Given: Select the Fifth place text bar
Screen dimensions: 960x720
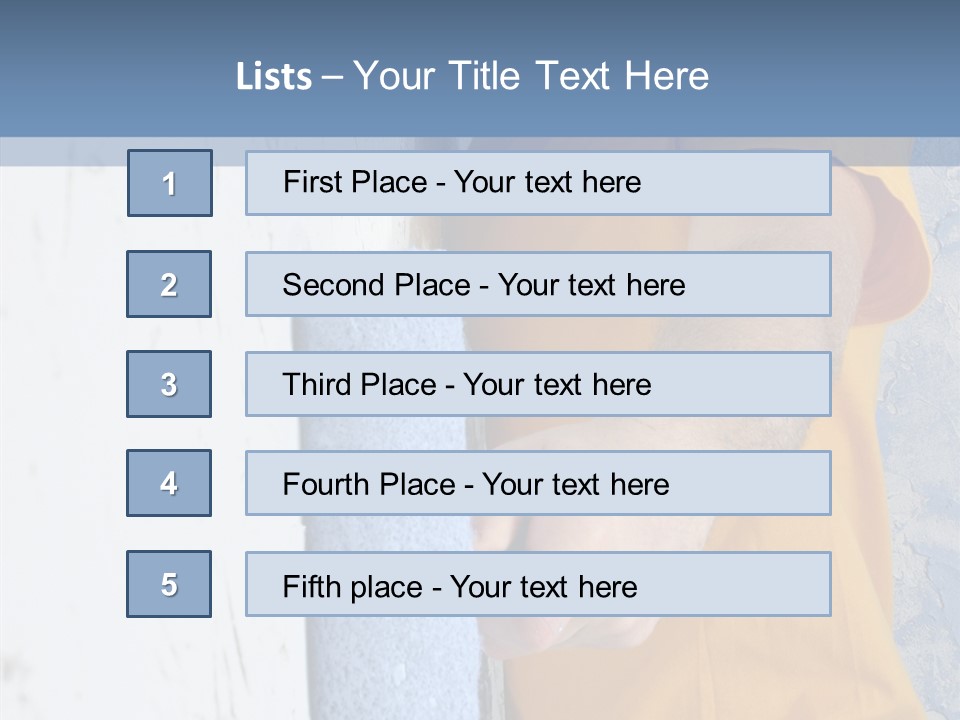Looking at the screenshot, I should click(538, 584).
